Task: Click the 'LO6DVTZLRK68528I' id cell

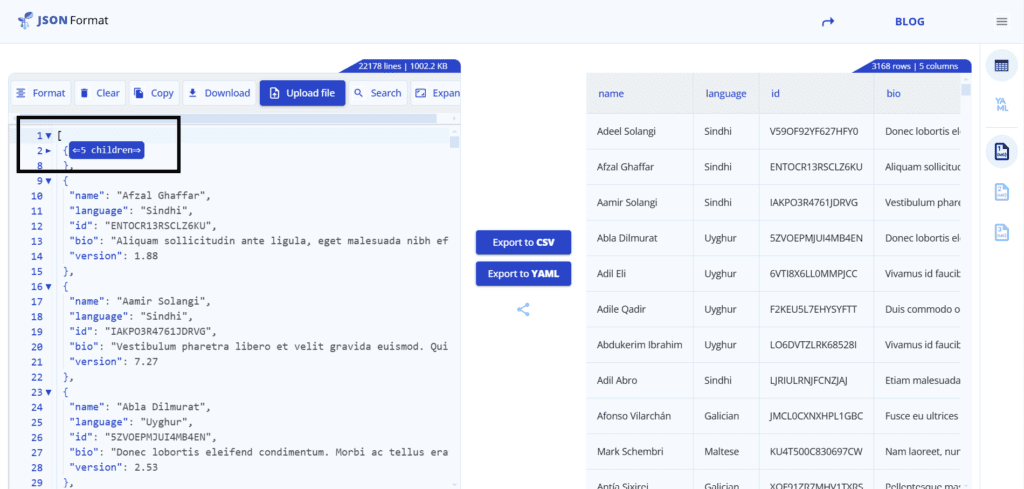Action: [816, 345]
